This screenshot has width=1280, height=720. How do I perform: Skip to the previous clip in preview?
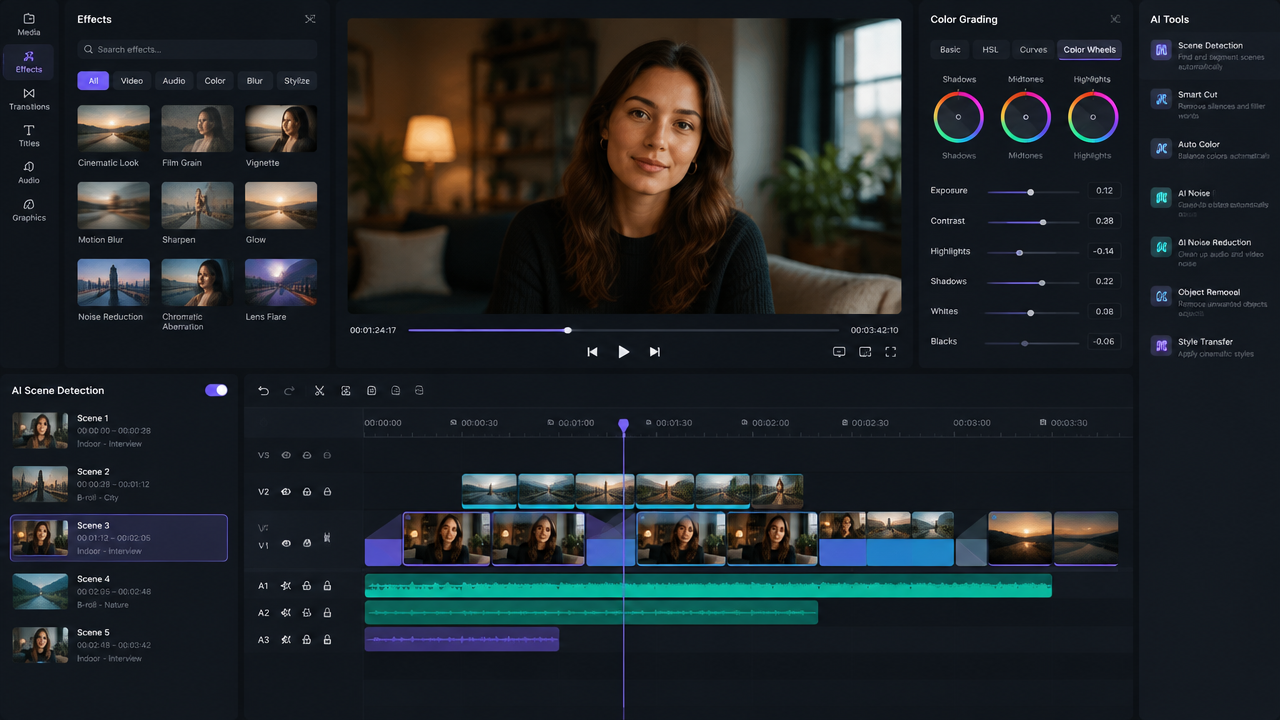coord(592,352)
